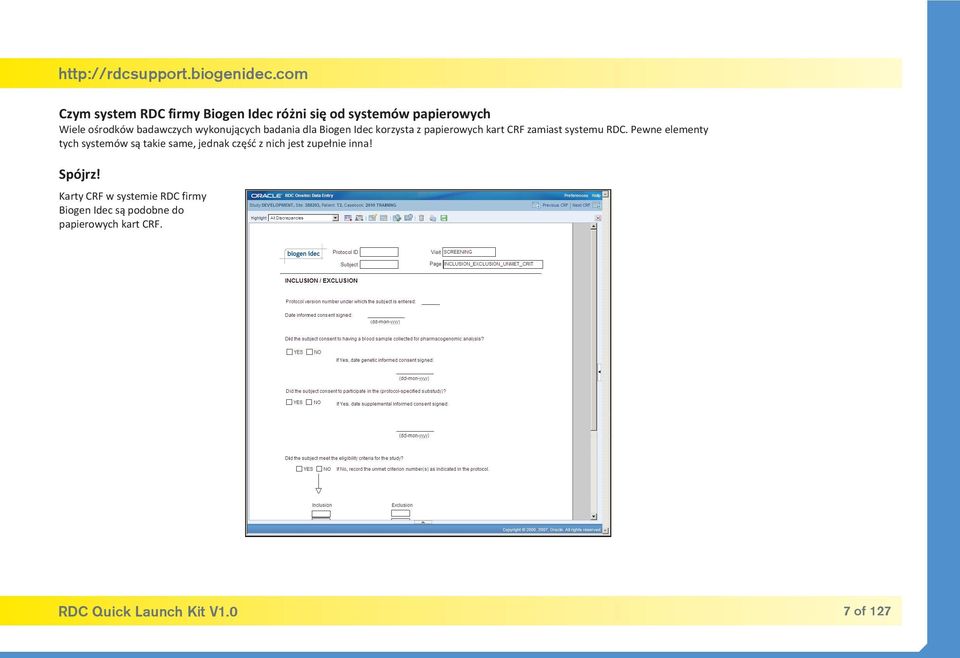Click the icon right of Next CRF

pos(596,206)
